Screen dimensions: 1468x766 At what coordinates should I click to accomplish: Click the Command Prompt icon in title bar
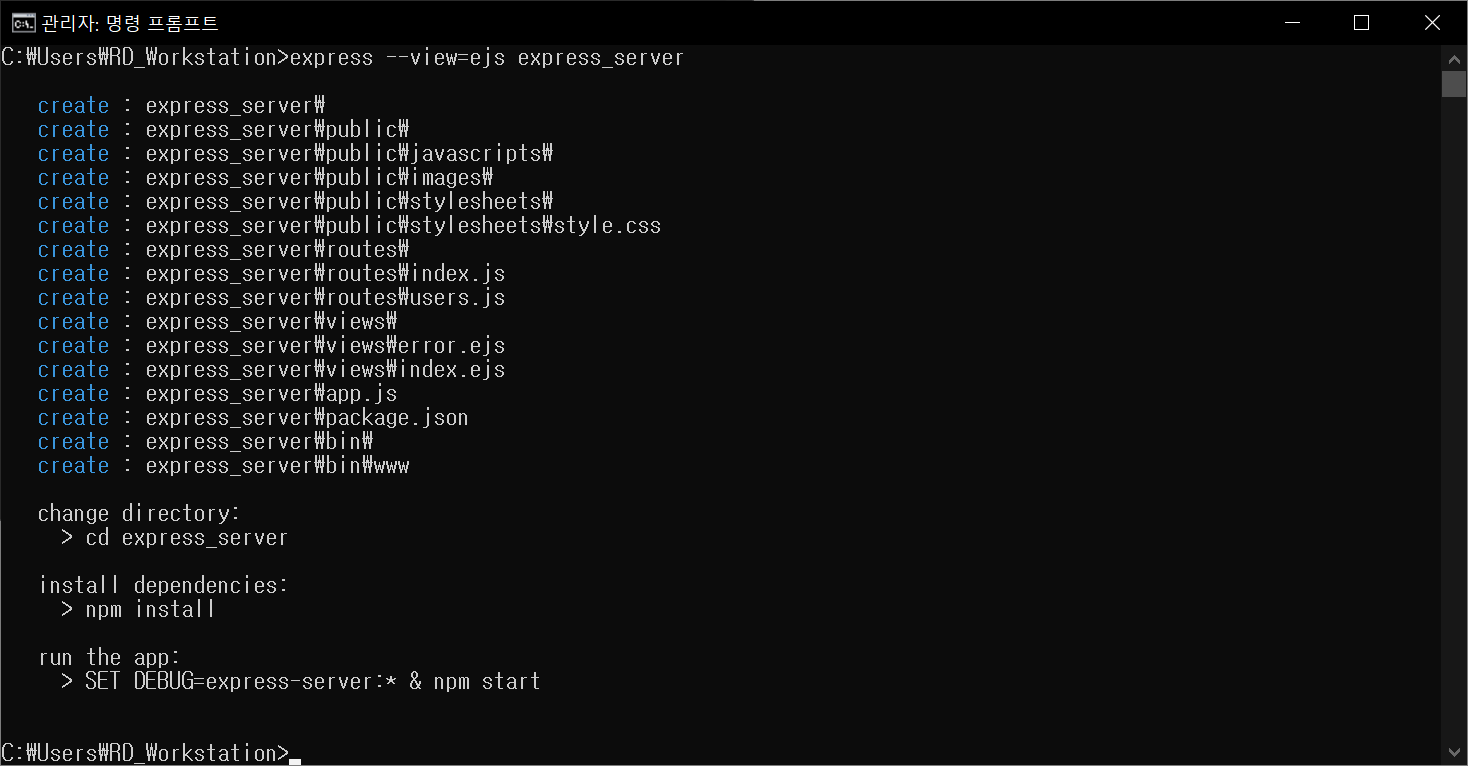click(22, 22)
